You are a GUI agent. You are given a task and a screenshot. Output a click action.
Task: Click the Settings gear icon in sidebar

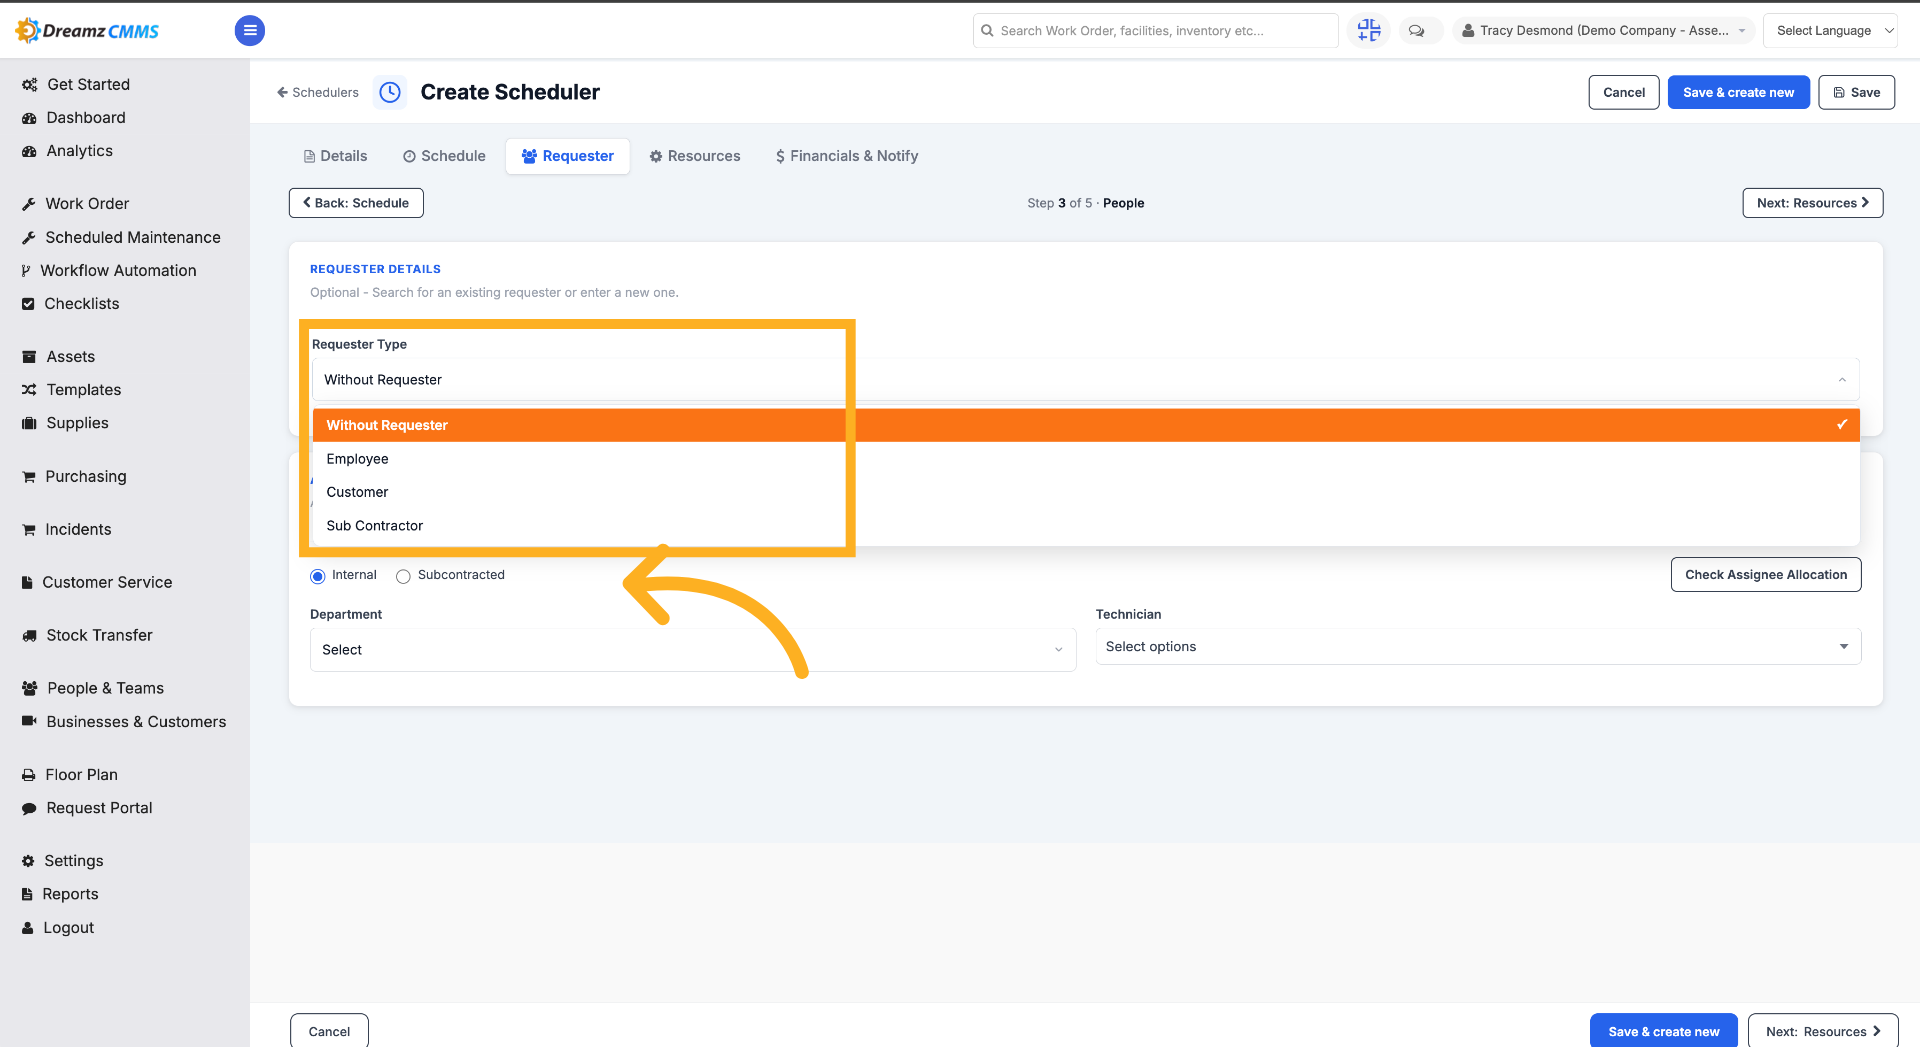(28, 861)
